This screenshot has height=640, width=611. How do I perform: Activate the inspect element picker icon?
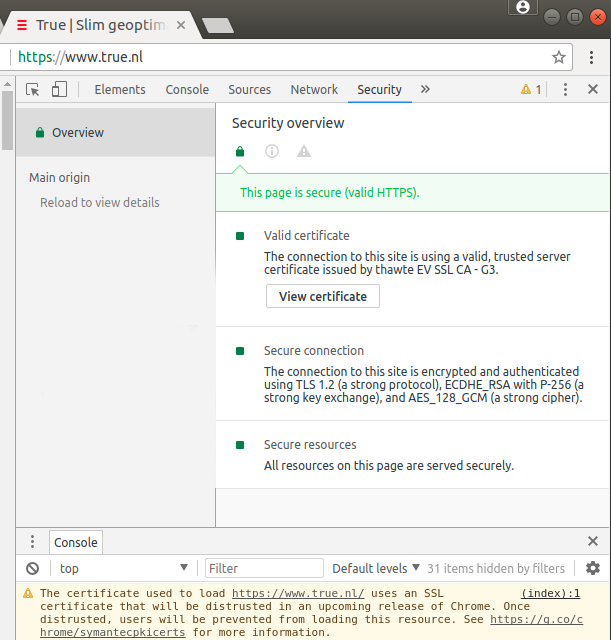33,89
